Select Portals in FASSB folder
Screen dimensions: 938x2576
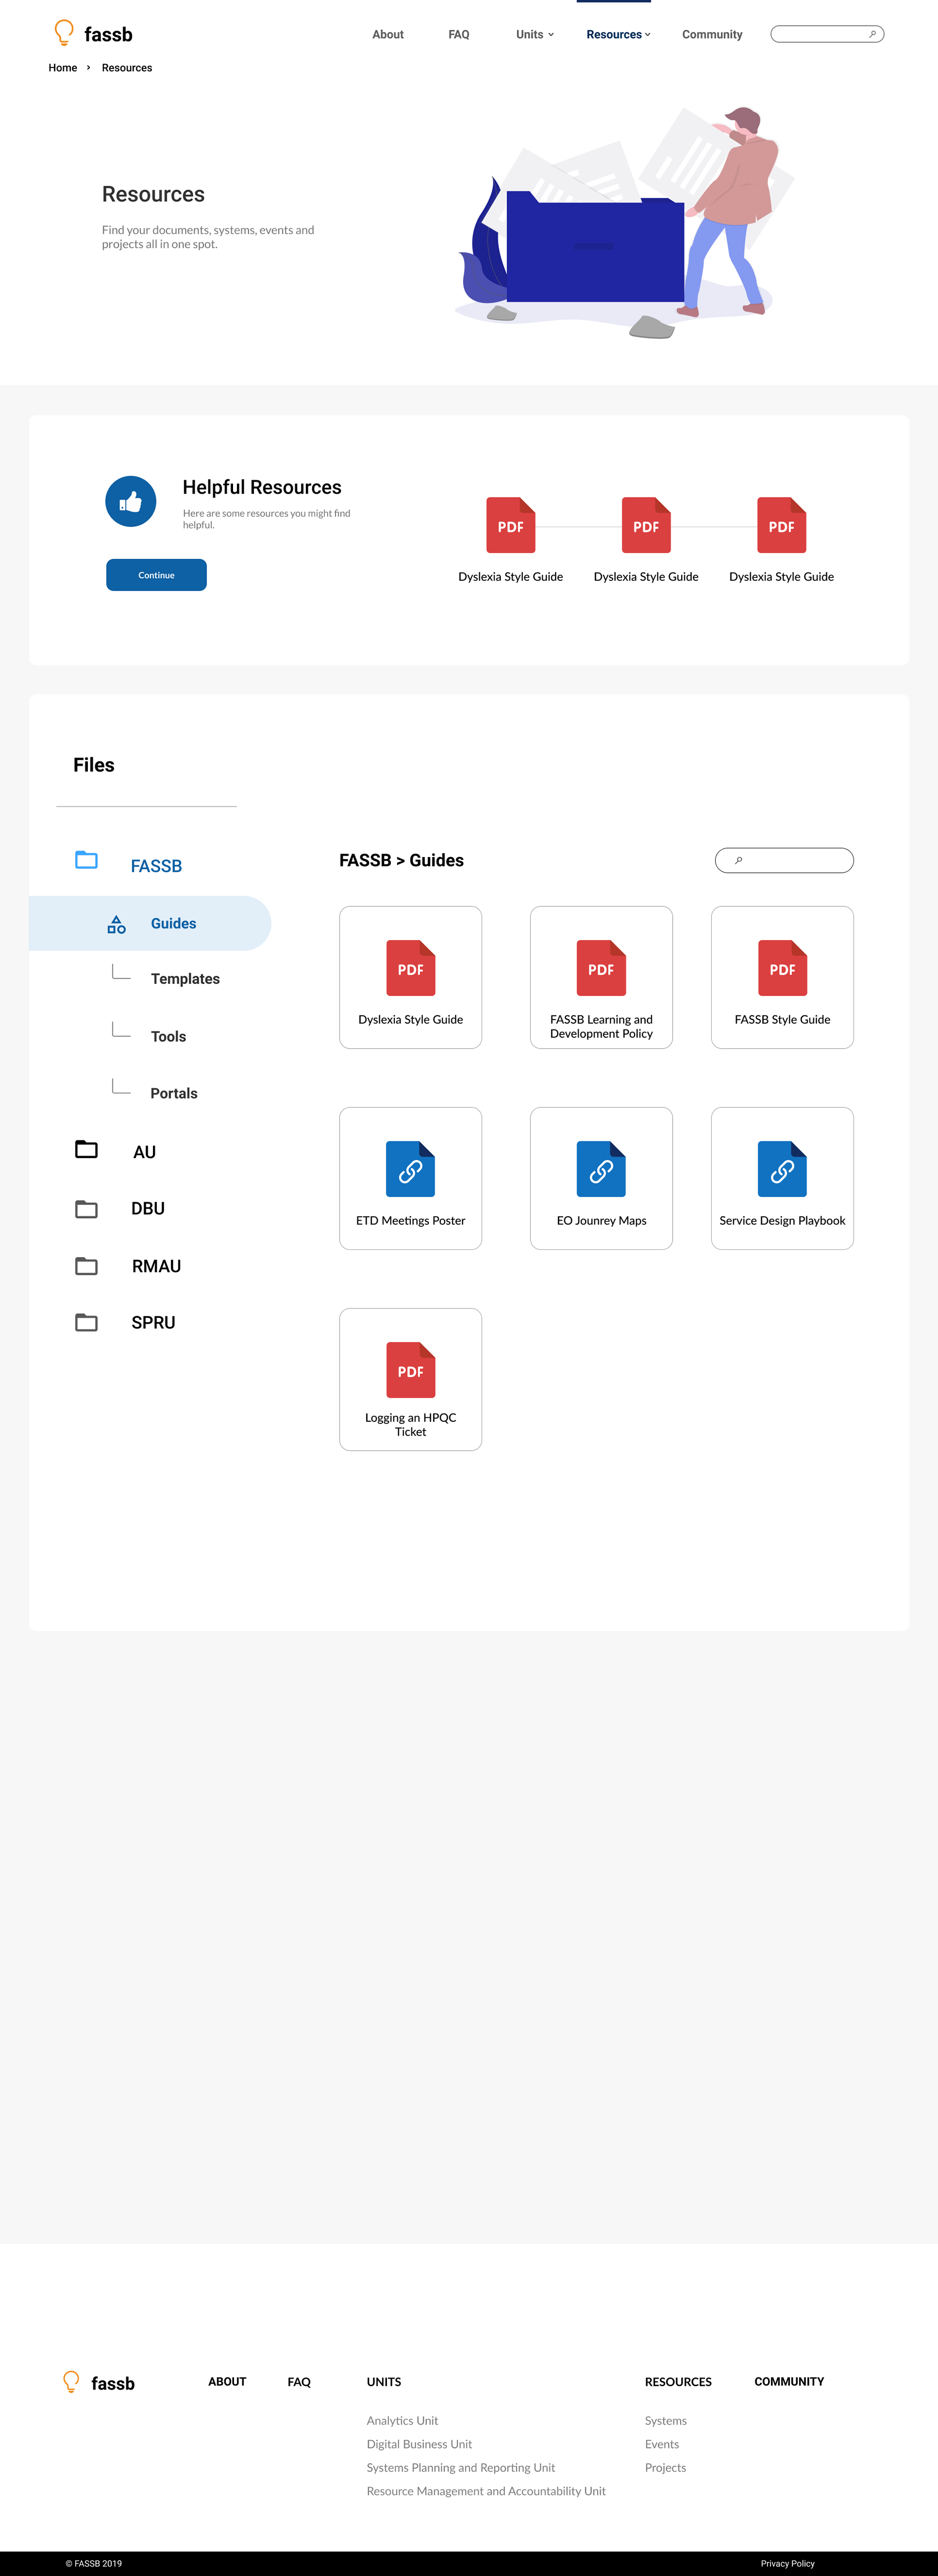coord(174,1094)
